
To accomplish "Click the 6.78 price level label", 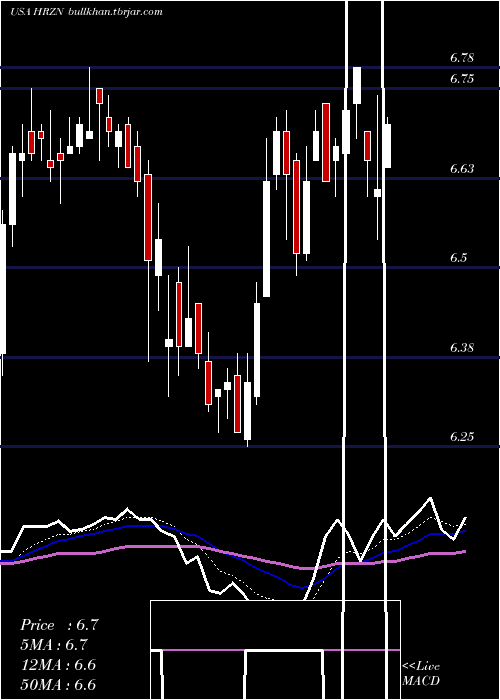I will [x=462, y=58].
